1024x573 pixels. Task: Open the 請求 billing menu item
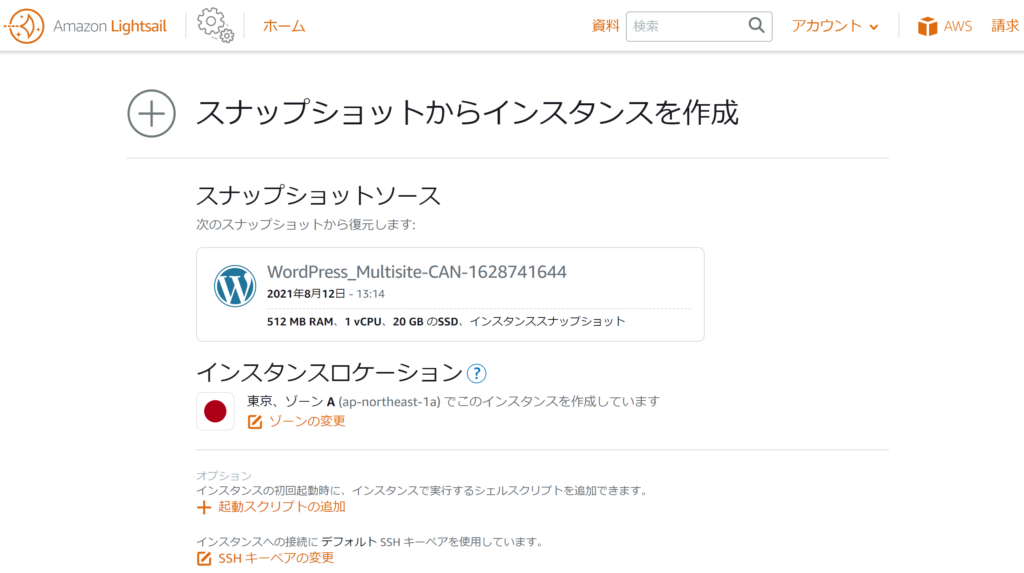(1005, 26)
